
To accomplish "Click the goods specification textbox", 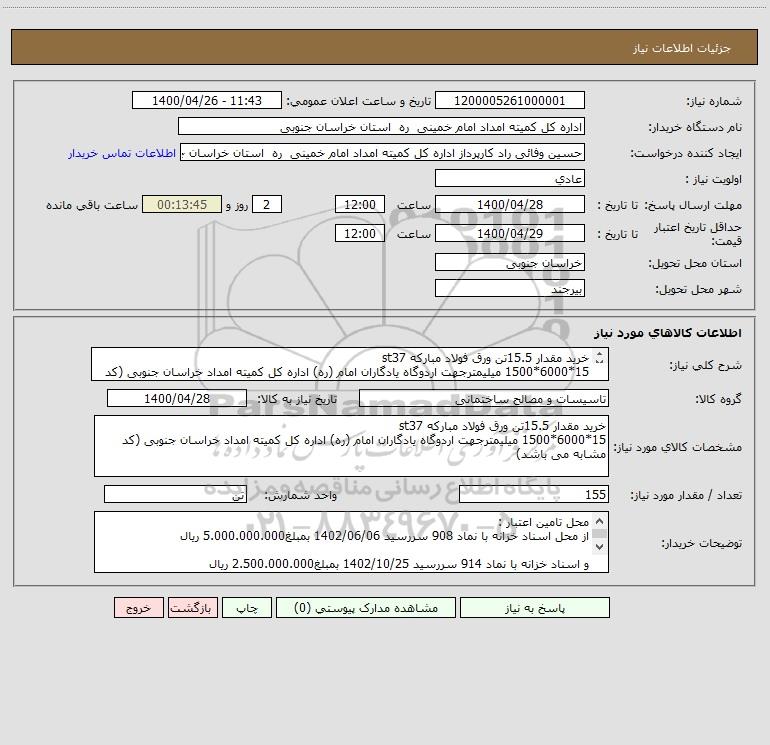I will (351, 446).
